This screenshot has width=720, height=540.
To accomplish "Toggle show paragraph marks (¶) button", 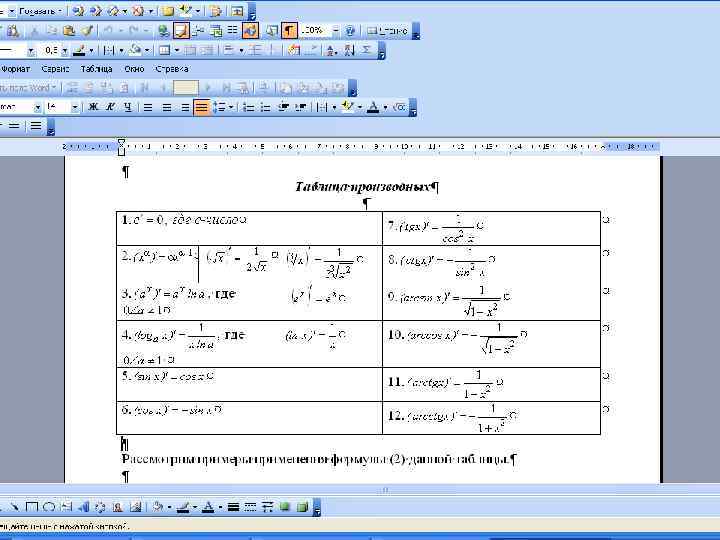I will tap(289, 31).
